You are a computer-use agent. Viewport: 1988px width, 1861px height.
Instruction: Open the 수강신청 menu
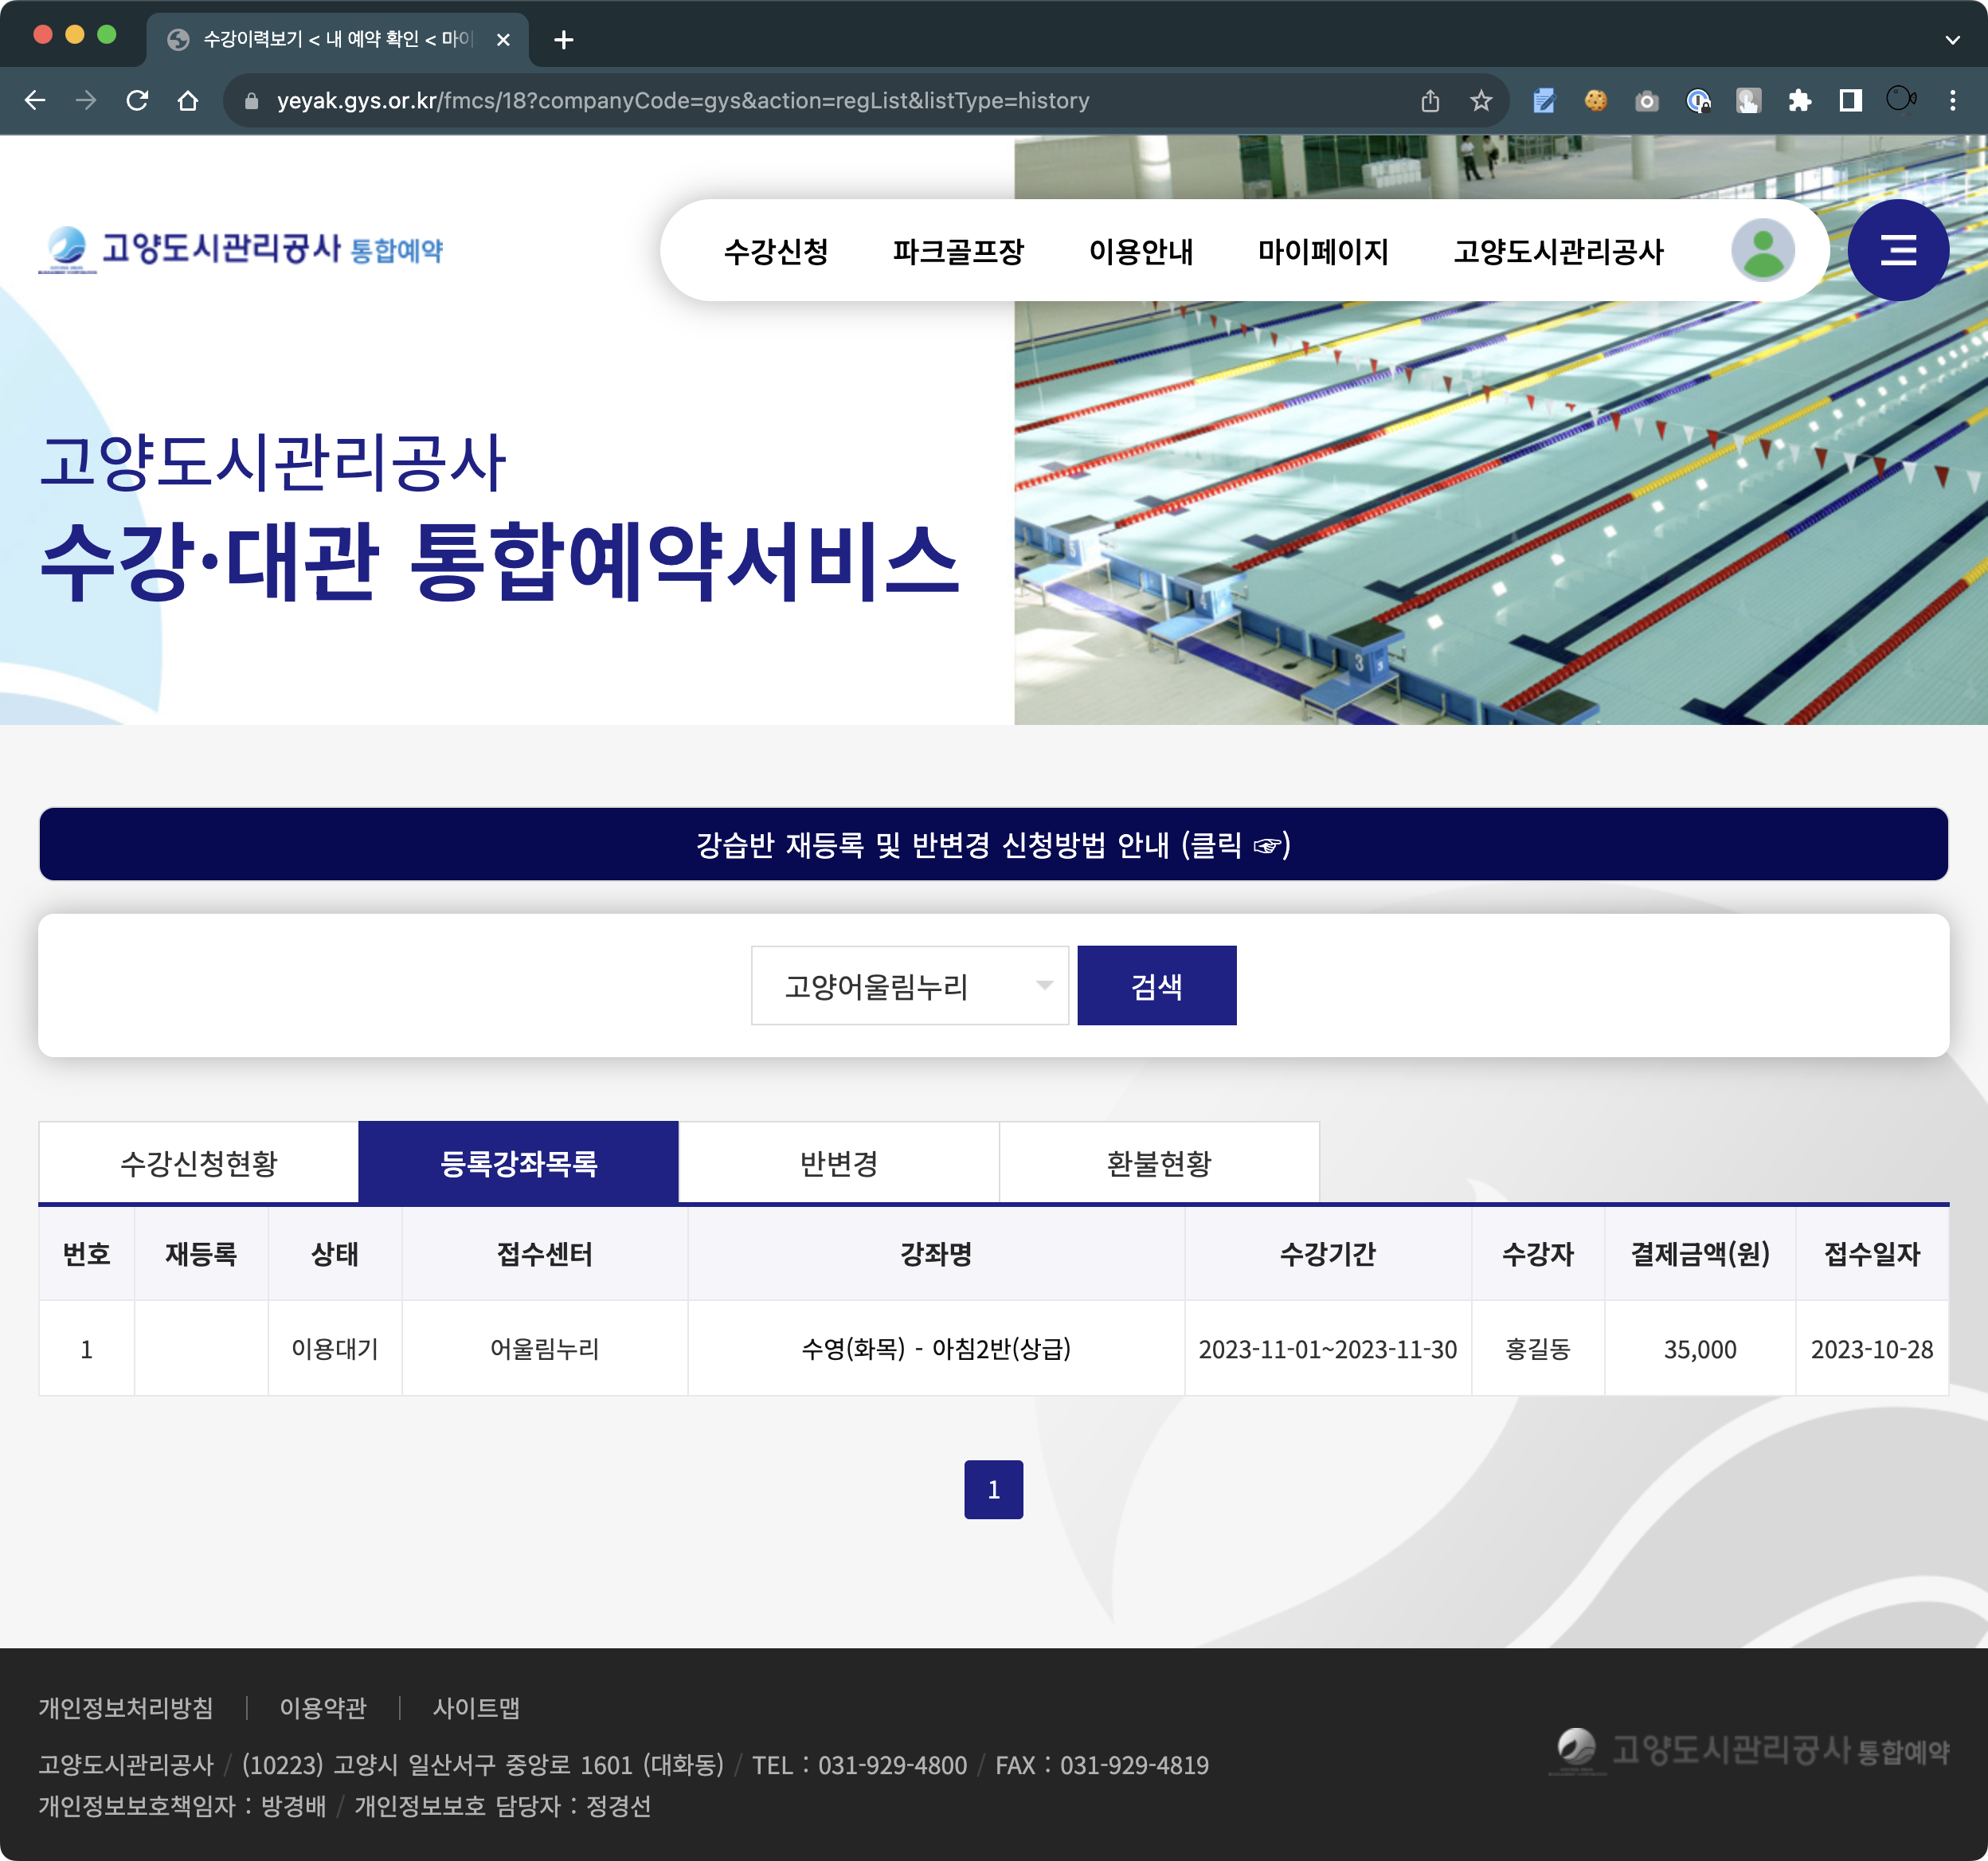point(776,251)
